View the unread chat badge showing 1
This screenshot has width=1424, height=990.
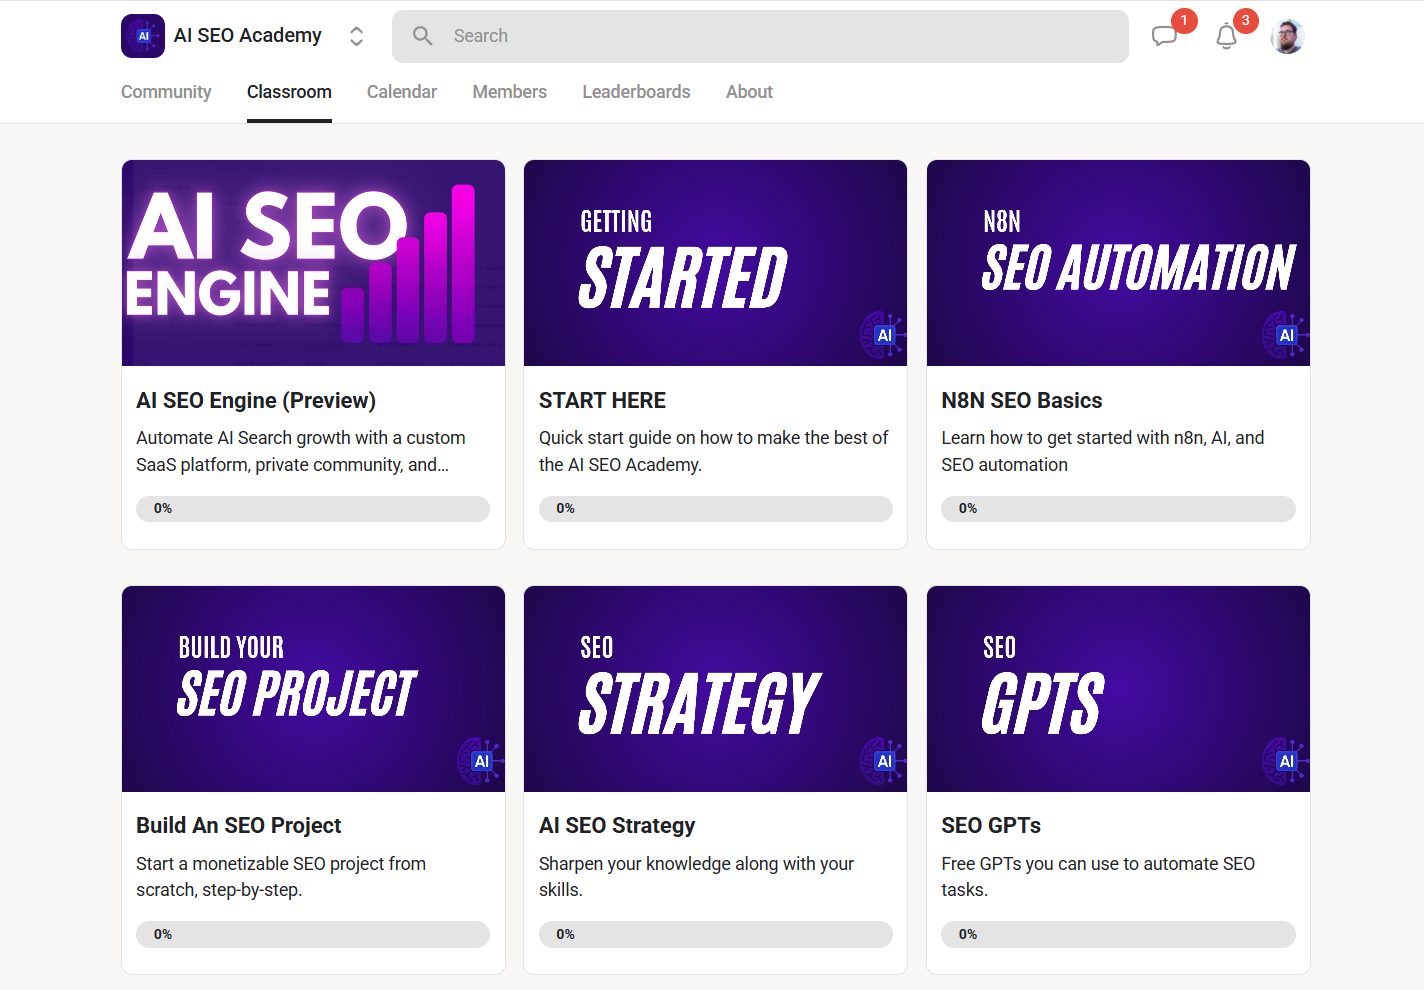pos(1183,19)
